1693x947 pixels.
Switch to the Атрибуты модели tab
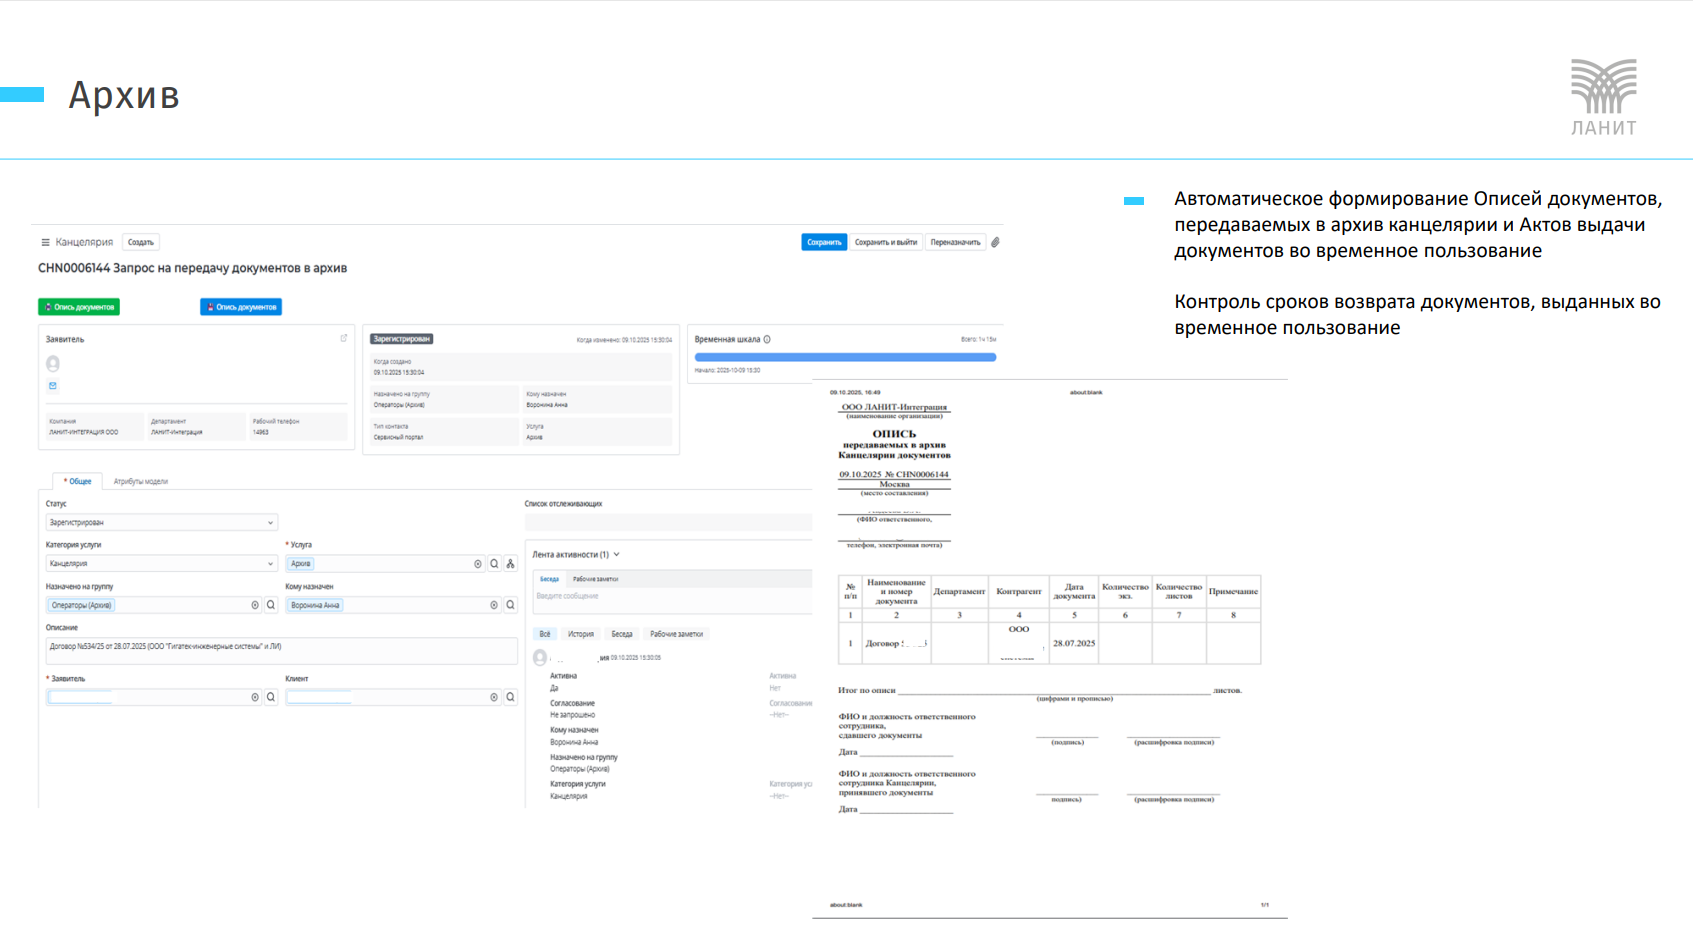coord(140,482)
